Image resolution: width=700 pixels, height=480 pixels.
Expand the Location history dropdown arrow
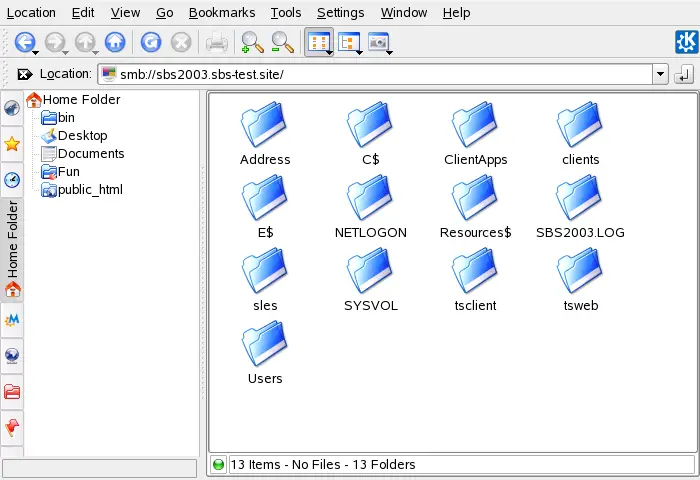660,75
